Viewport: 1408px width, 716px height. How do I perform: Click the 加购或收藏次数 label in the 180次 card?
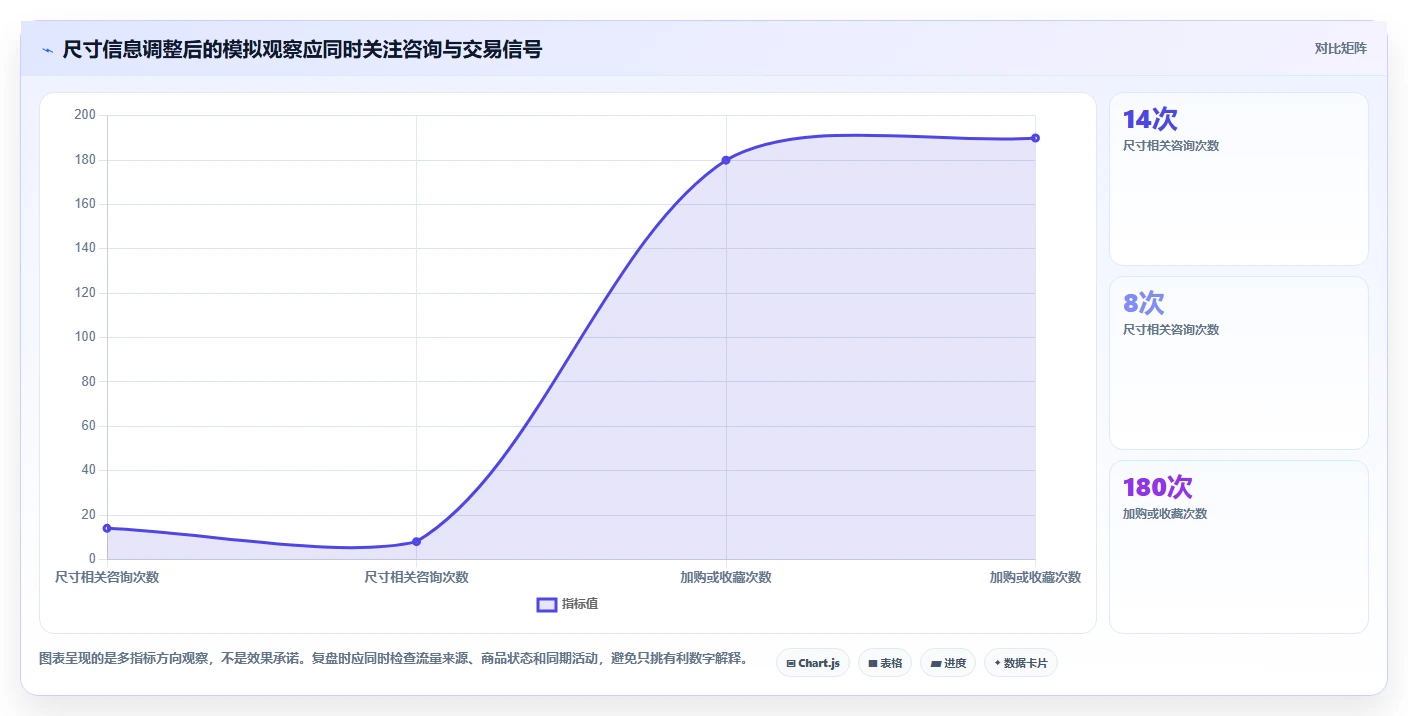click(x=1165, y=514)
